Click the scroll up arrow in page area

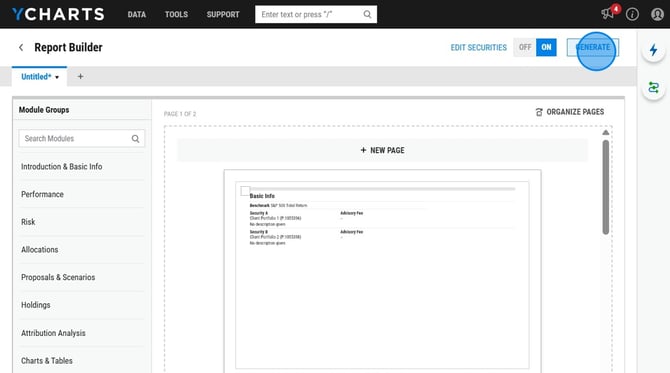[x=605, y=132]
